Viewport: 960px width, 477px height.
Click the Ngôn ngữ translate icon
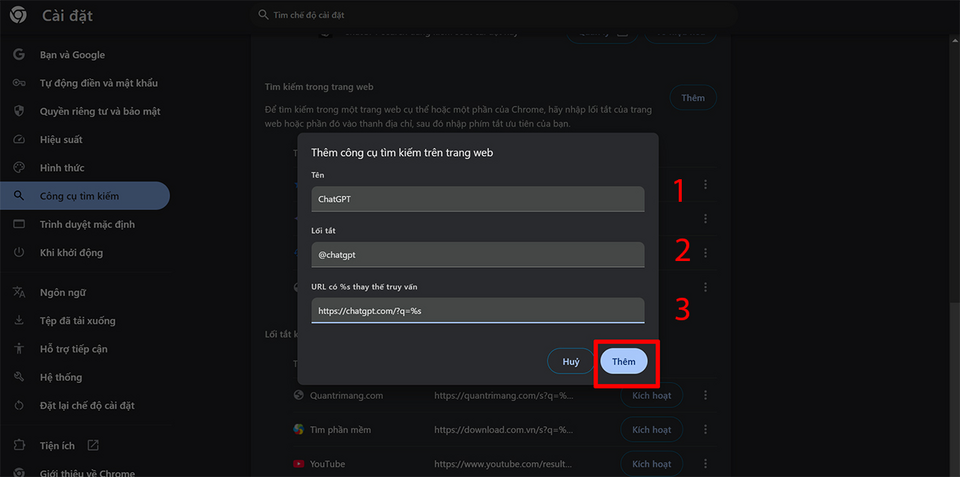pos(19,292)
